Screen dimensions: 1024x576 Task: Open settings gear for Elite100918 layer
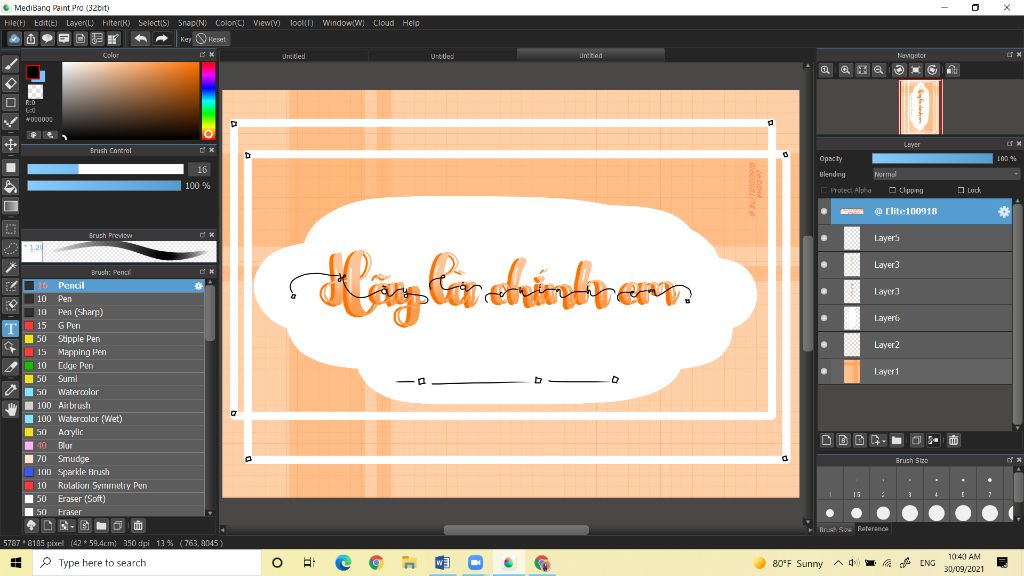click(x=1004, y=211)
